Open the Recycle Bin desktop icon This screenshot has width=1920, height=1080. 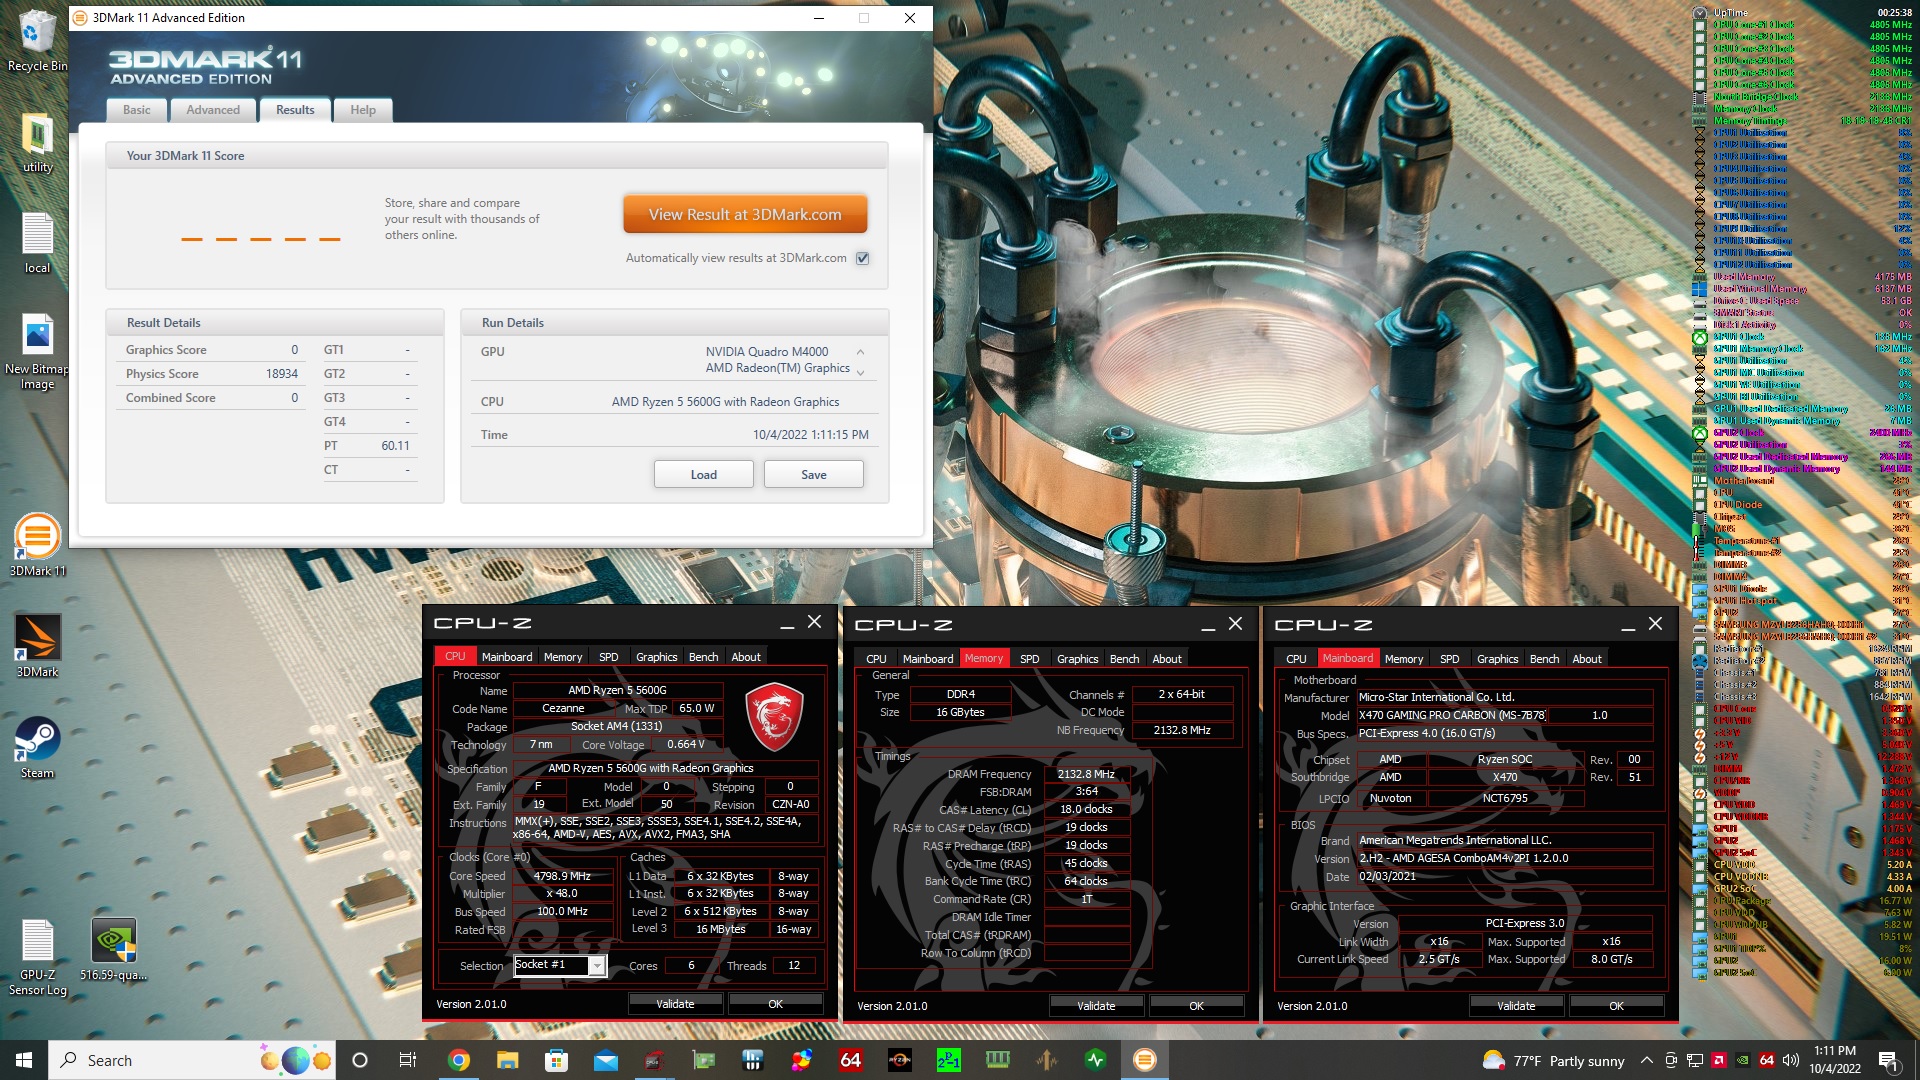(37, 40)
